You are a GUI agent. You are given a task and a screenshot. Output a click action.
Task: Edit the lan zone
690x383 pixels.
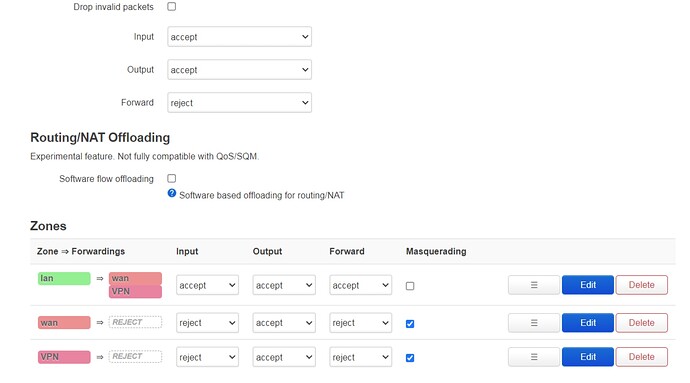pyautogui.click(x=587, y=285)
